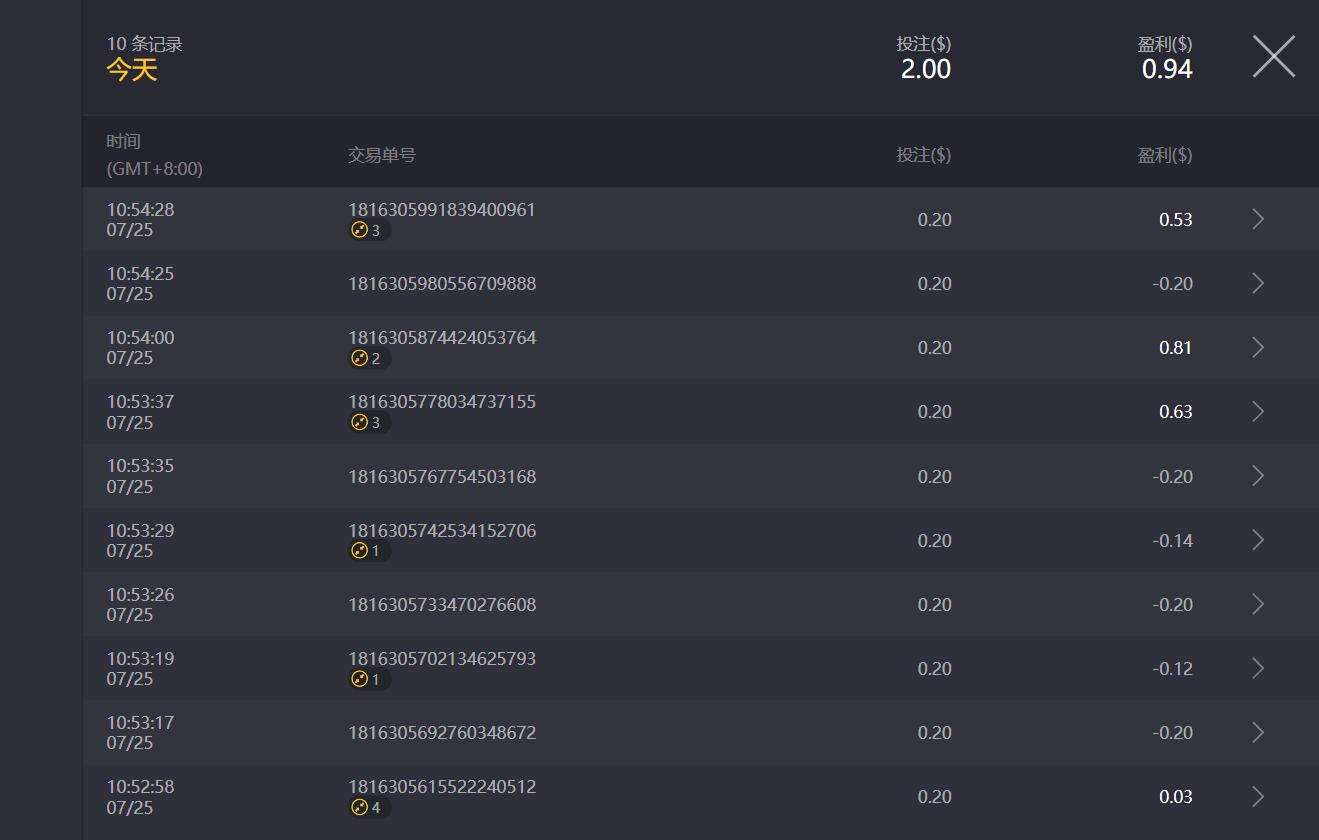1319x840 pixels.
Task: Expand details arrow for 10:54:28 record
Action: click(x=1258, y=219)
